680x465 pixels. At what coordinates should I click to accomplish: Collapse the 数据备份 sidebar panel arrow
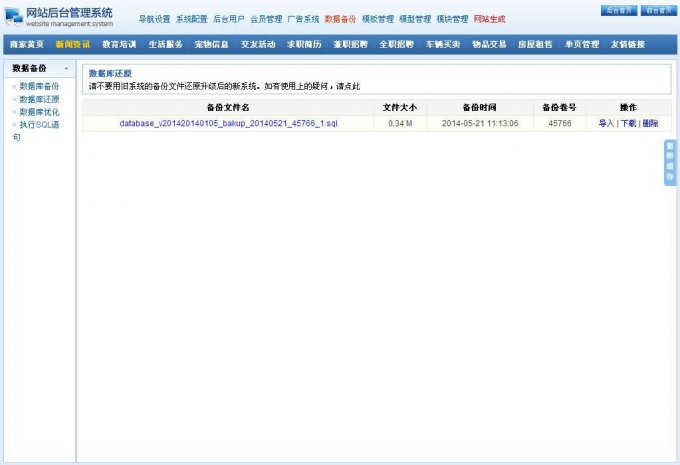click(66, 69)
